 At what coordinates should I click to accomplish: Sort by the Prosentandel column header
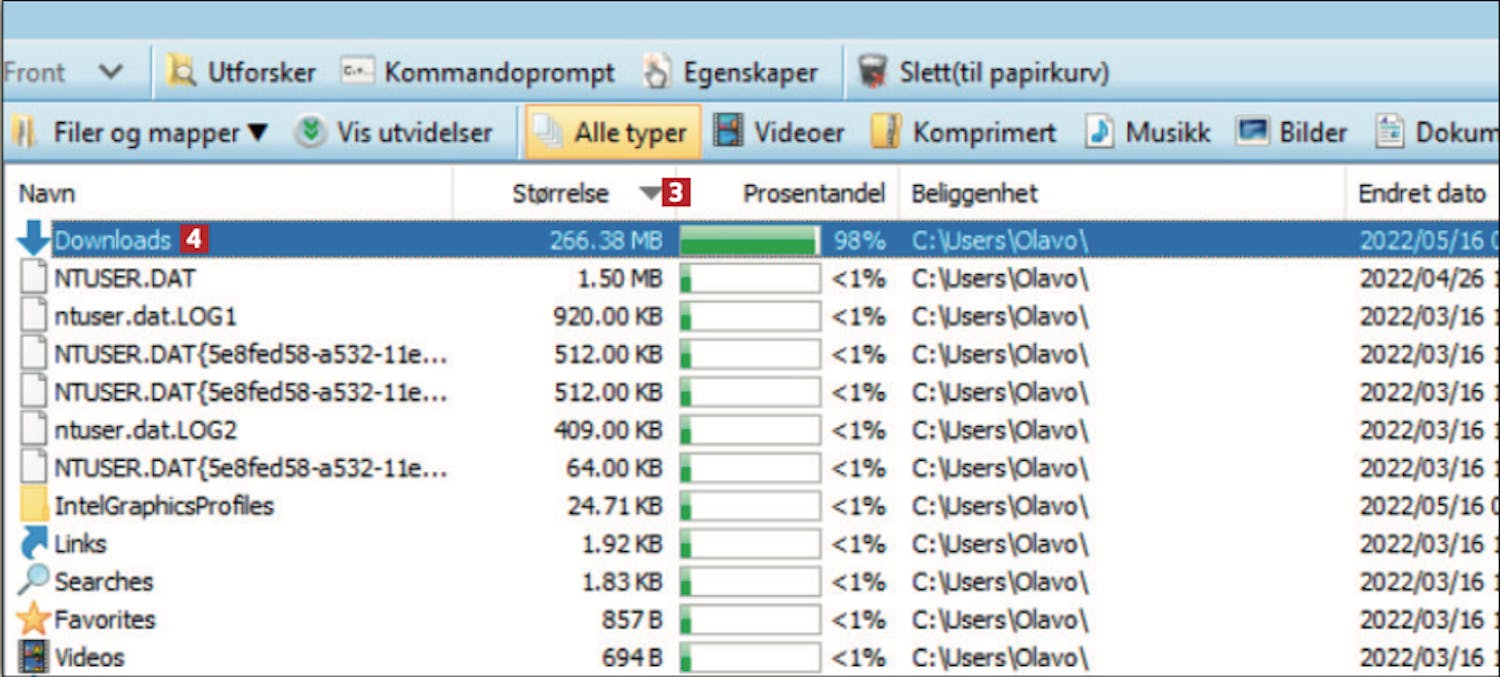click(x=814, y=193)
